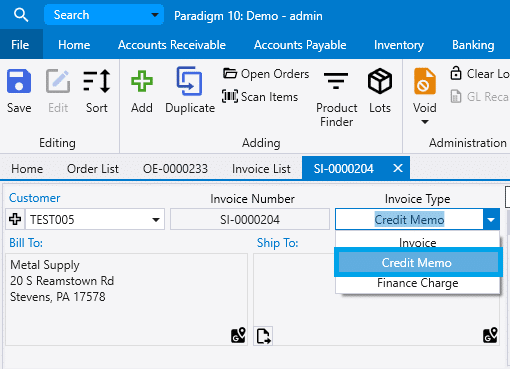Choose Invoice from the type list
This screenshot has height=369, width=510.
pos(417,241)
